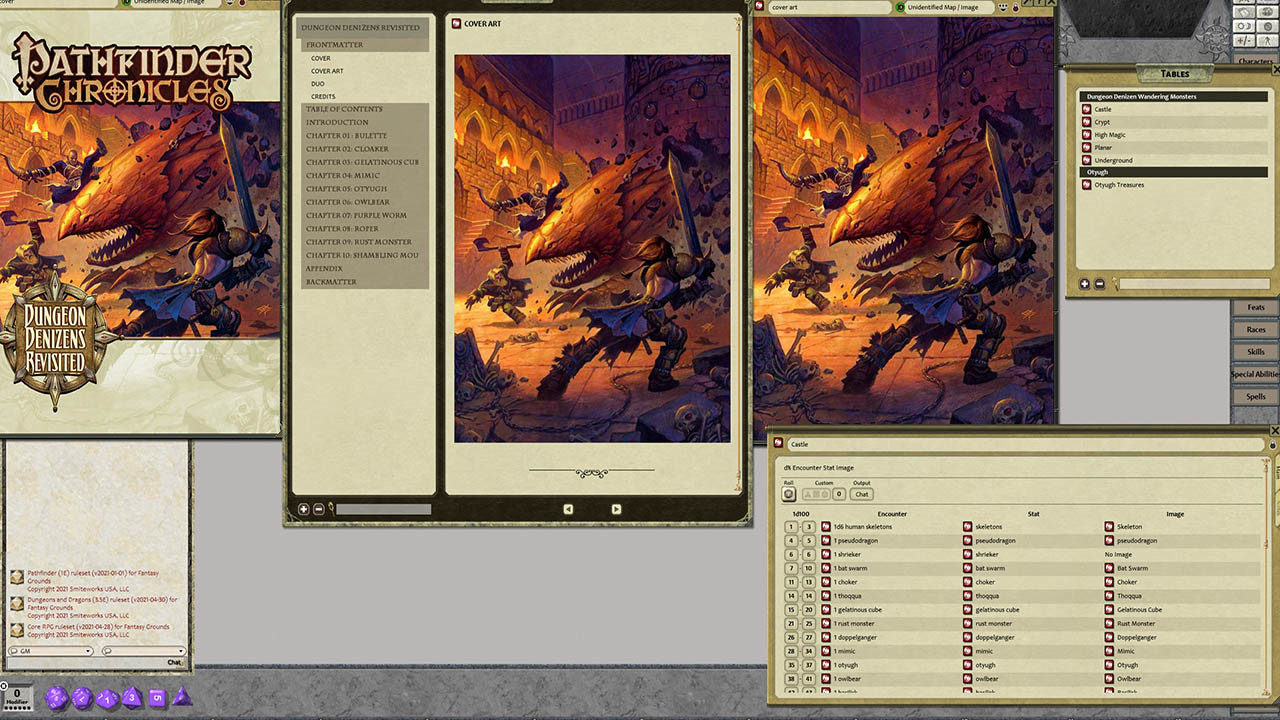1280x720 pixels.
Task: Click the zoom-out minus icon on Cover Art window
Action: coord(317,509)
